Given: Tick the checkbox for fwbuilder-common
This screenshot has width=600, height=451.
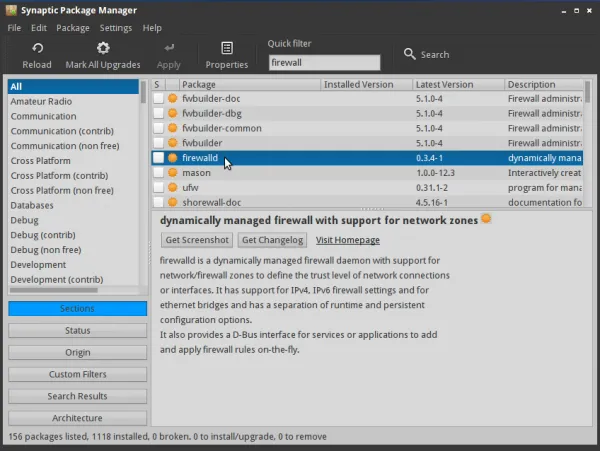Looking at the screenshot, I should click(158, 129).
